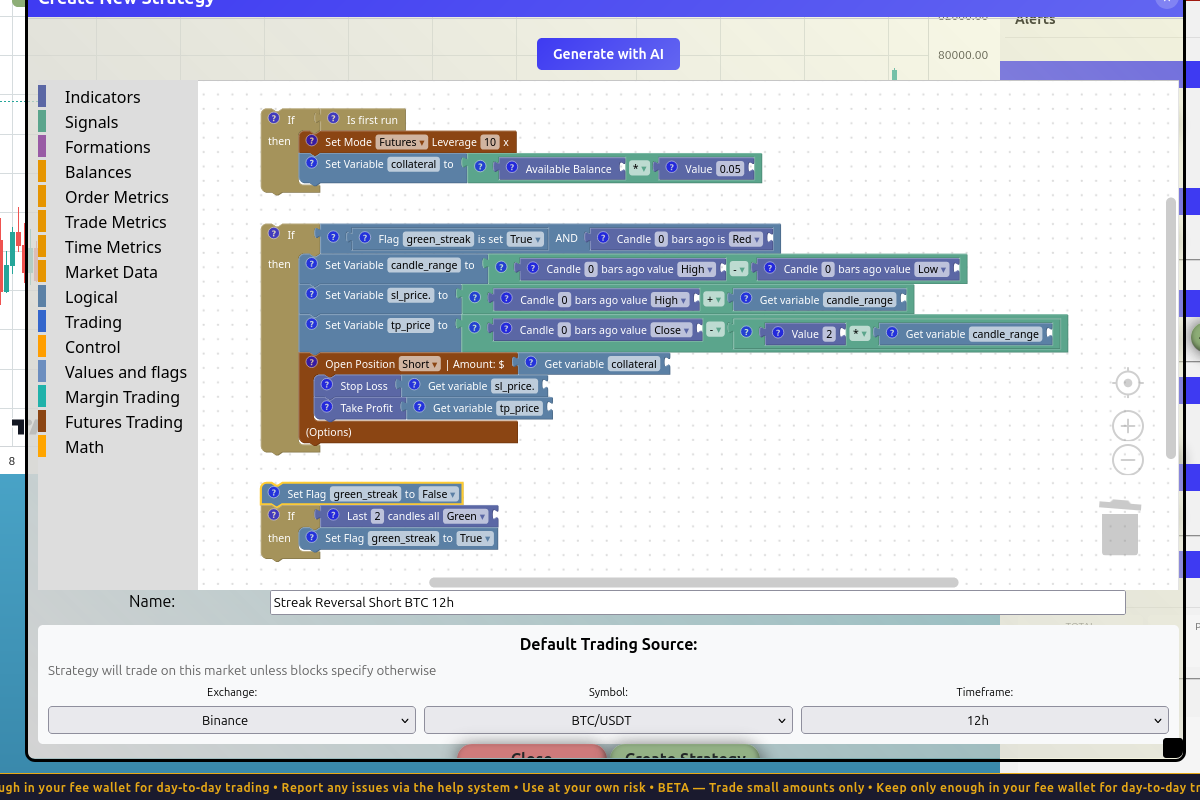Click the Generate with AI button
Viewport: 1200px width, 800px height.
pos(608,54)
